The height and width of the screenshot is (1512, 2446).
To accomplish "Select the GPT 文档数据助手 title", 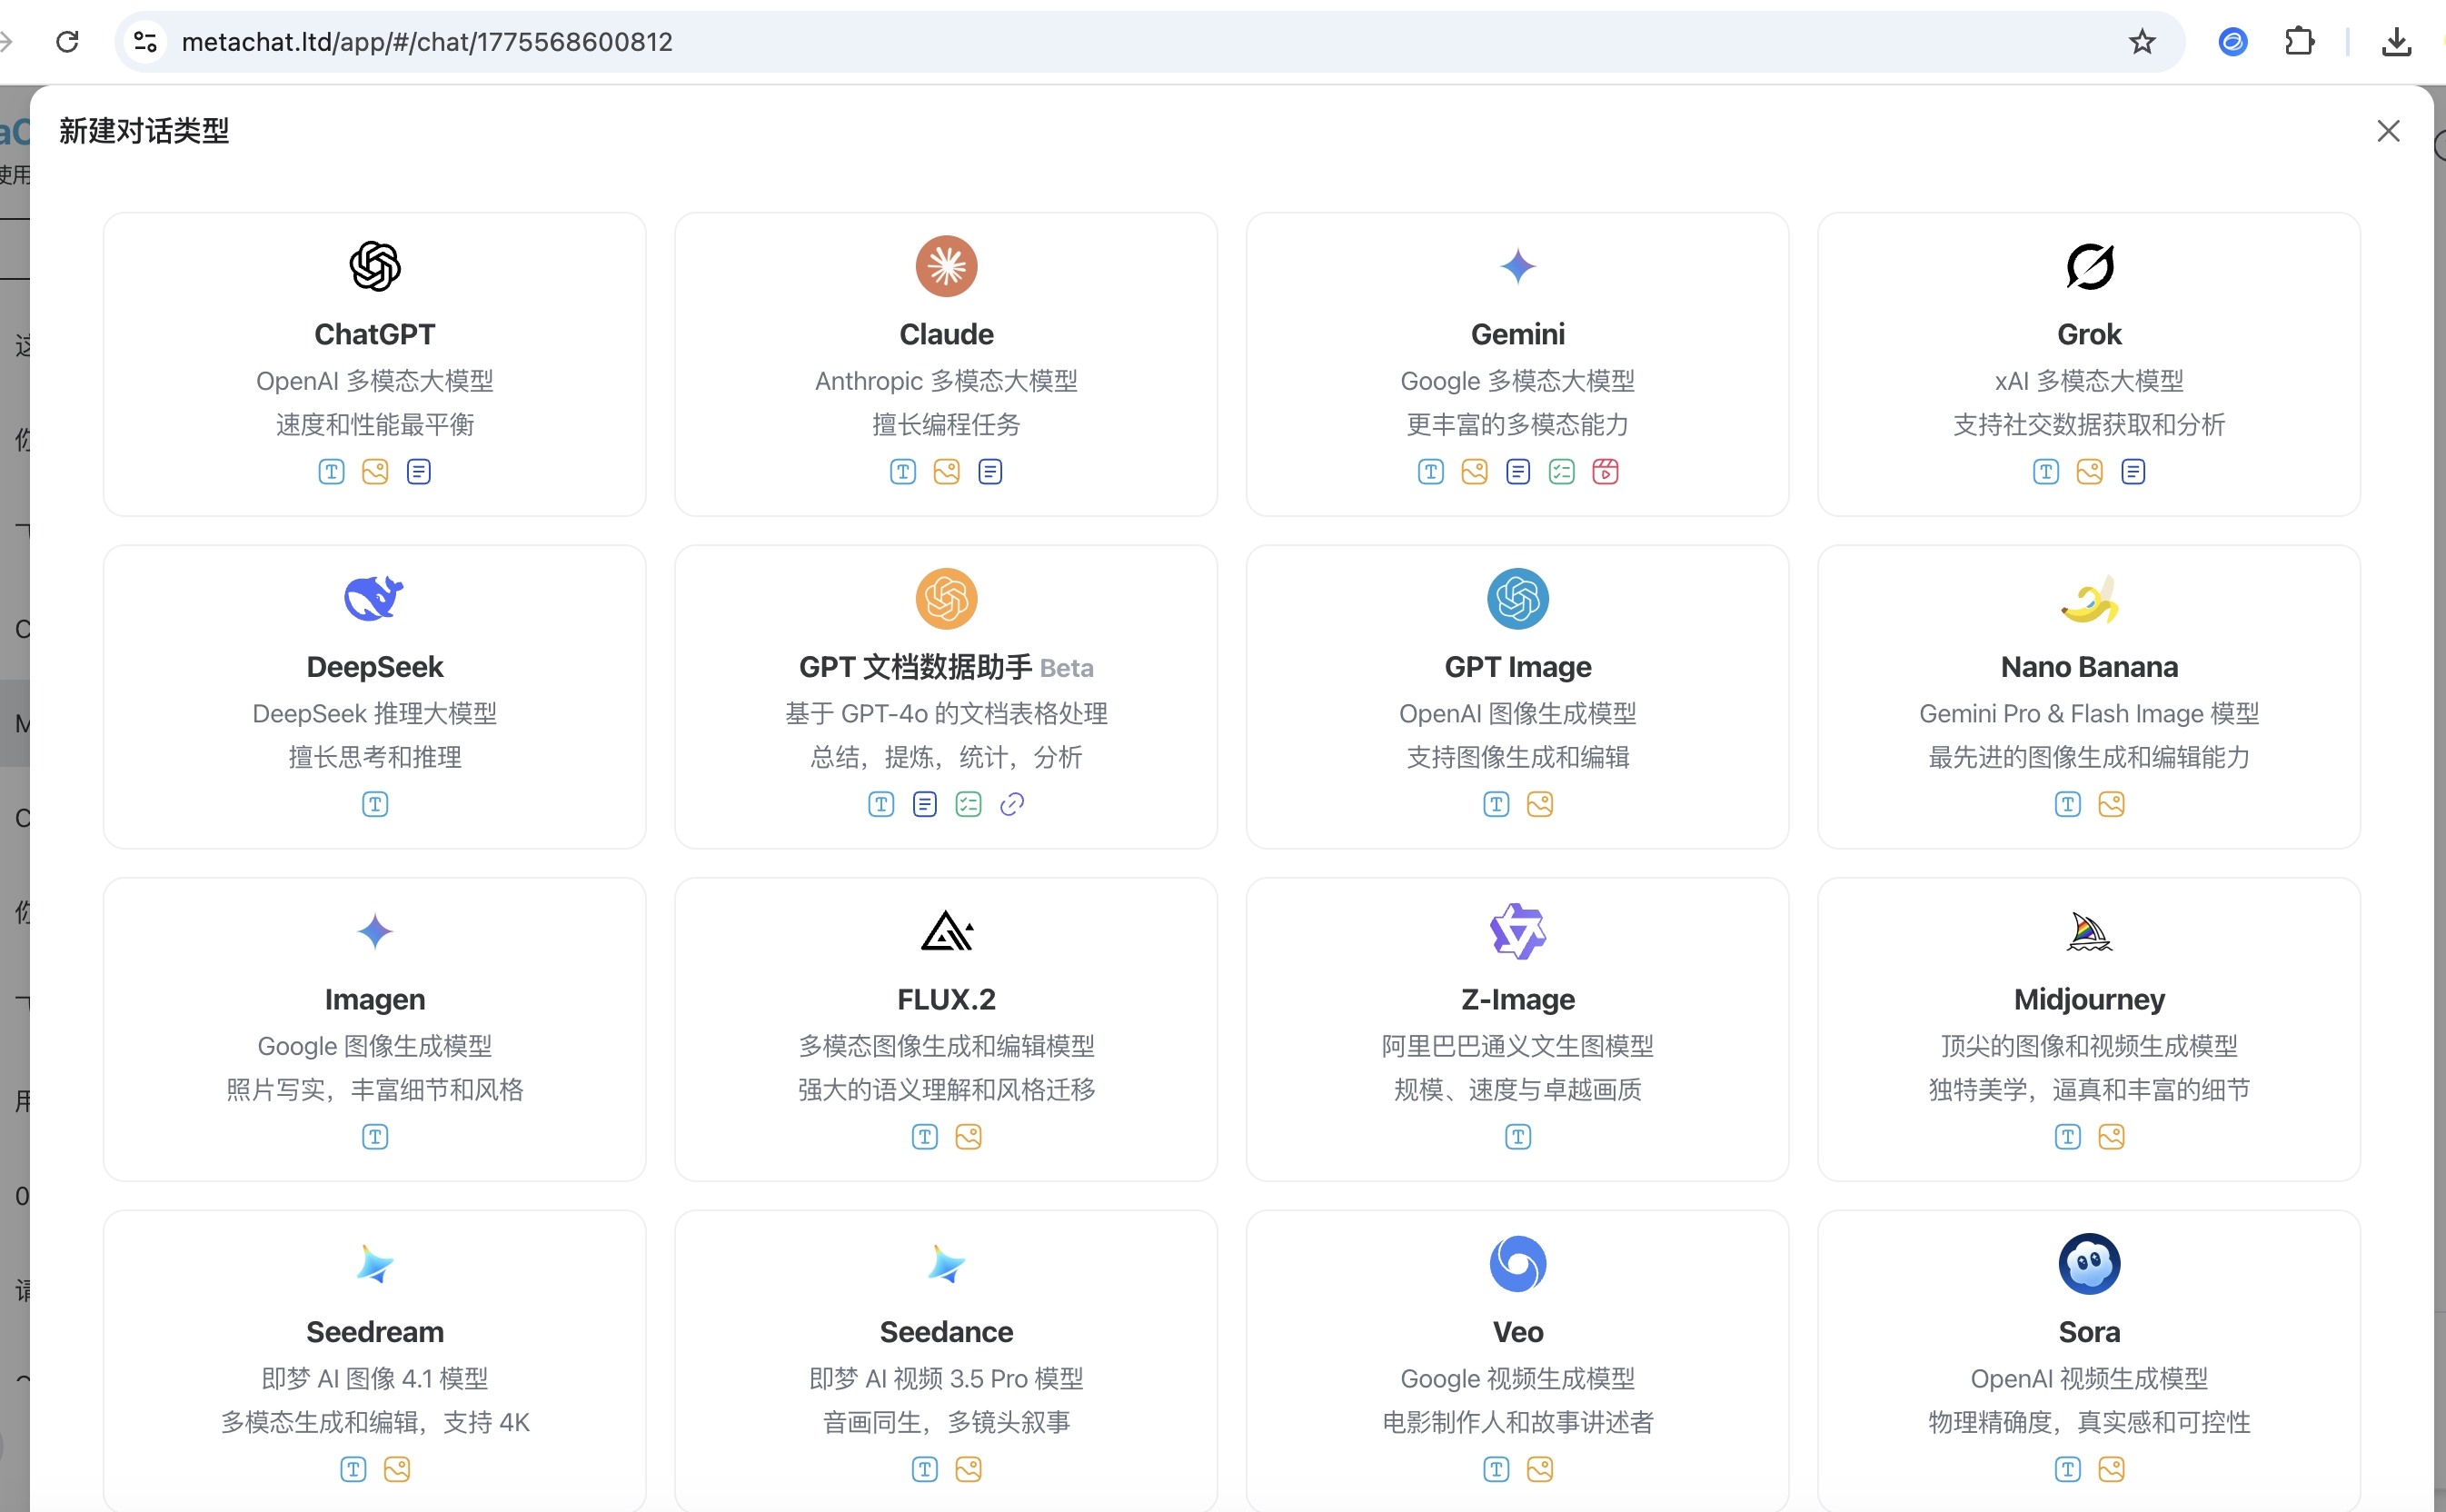I will (x=915, y=667).
